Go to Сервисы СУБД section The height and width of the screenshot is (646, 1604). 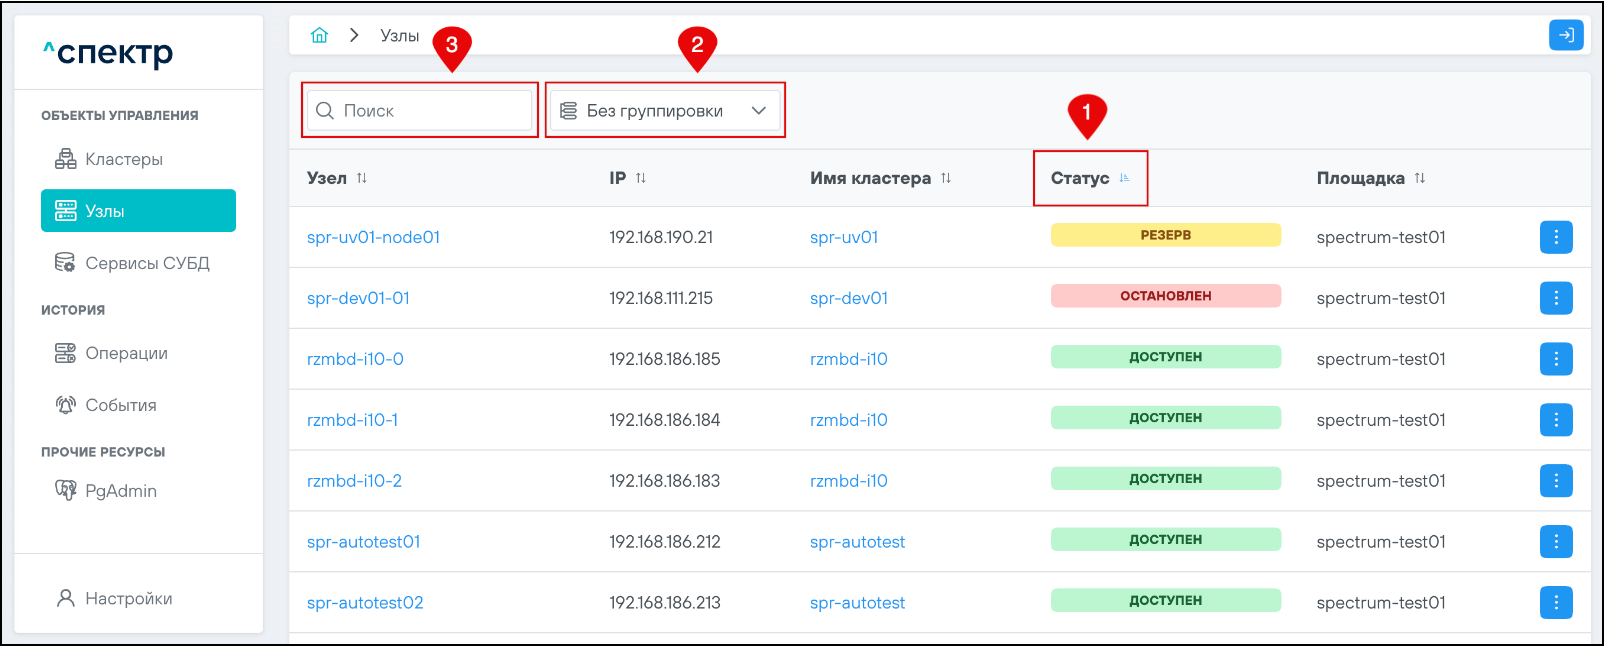[146, 263]
